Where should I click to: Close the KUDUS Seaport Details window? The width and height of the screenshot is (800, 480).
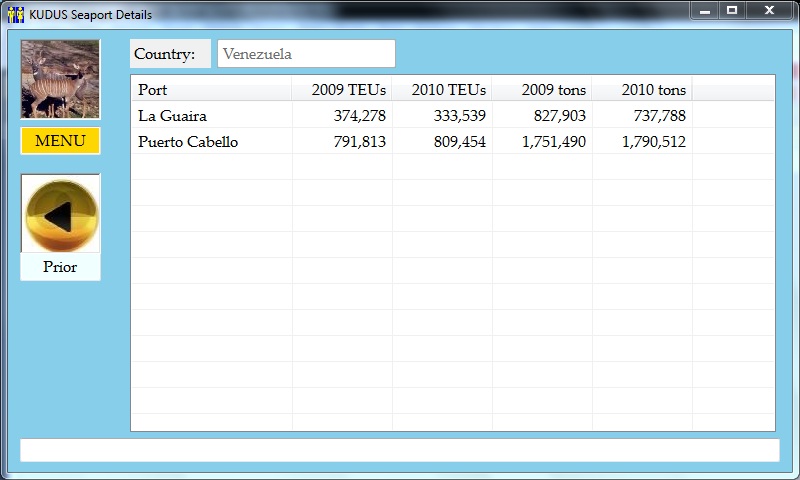(768, 10)
